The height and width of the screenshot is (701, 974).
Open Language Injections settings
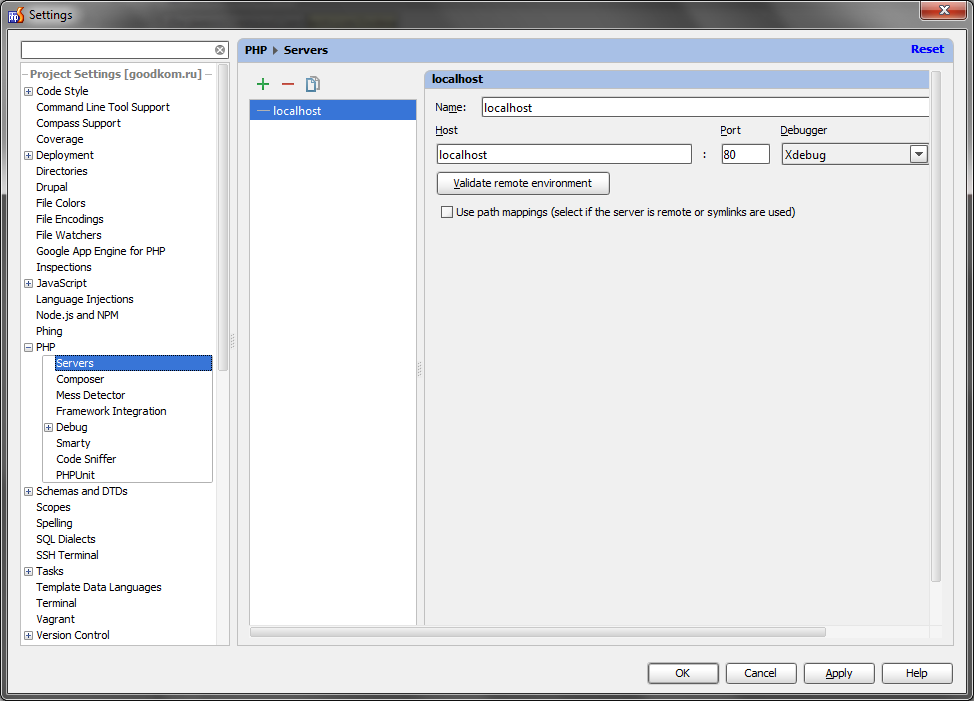click(x=84, y=299)
